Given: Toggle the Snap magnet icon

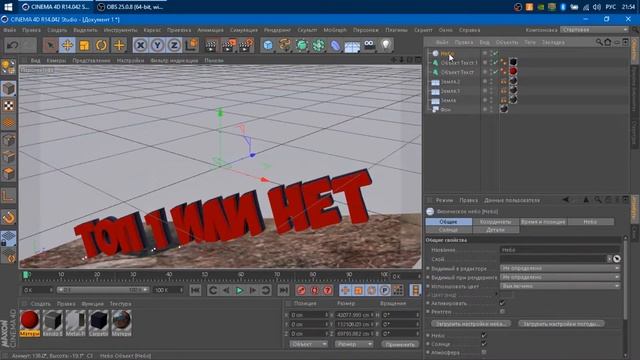Looking at the screenshot, I should (x=8, y=218).
